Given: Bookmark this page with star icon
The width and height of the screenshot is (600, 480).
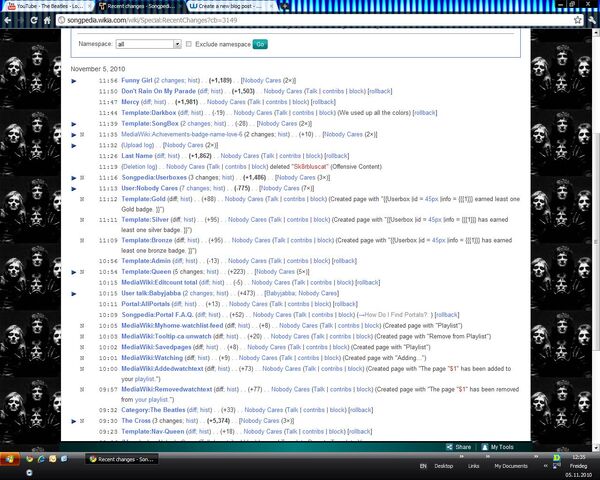Looking at the screenshot, I should pos(577,20).
